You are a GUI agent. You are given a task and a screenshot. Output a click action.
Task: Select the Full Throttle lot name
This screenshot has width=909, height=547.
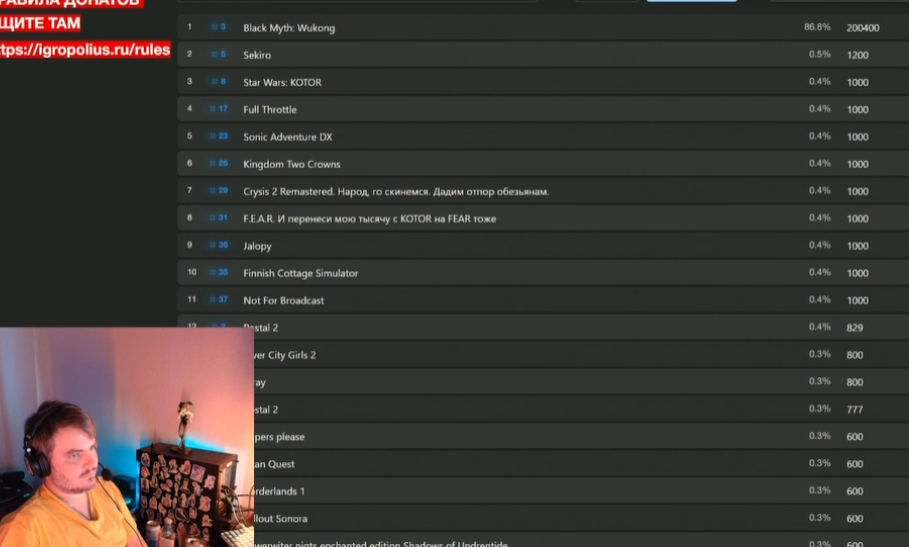coord(270,110)
